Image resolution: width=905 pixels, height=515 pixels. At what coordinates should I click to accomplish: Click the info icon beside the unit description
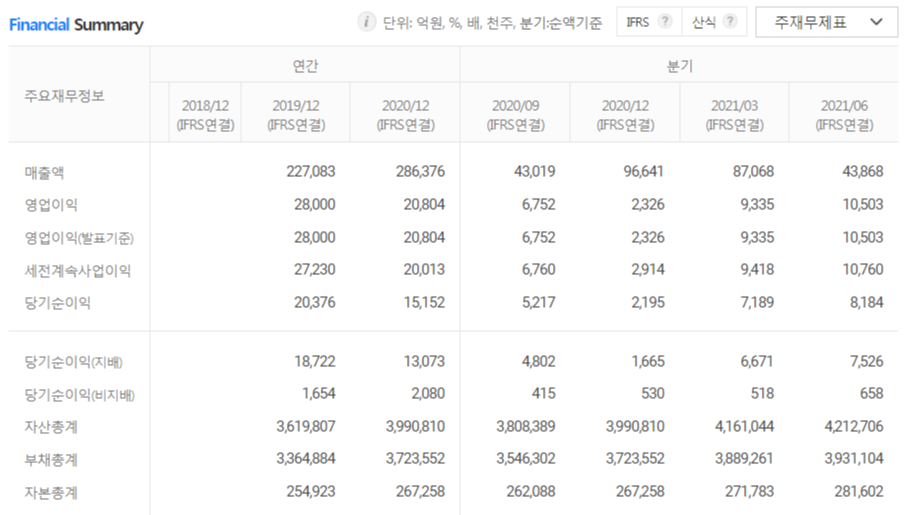pos(367,23)
